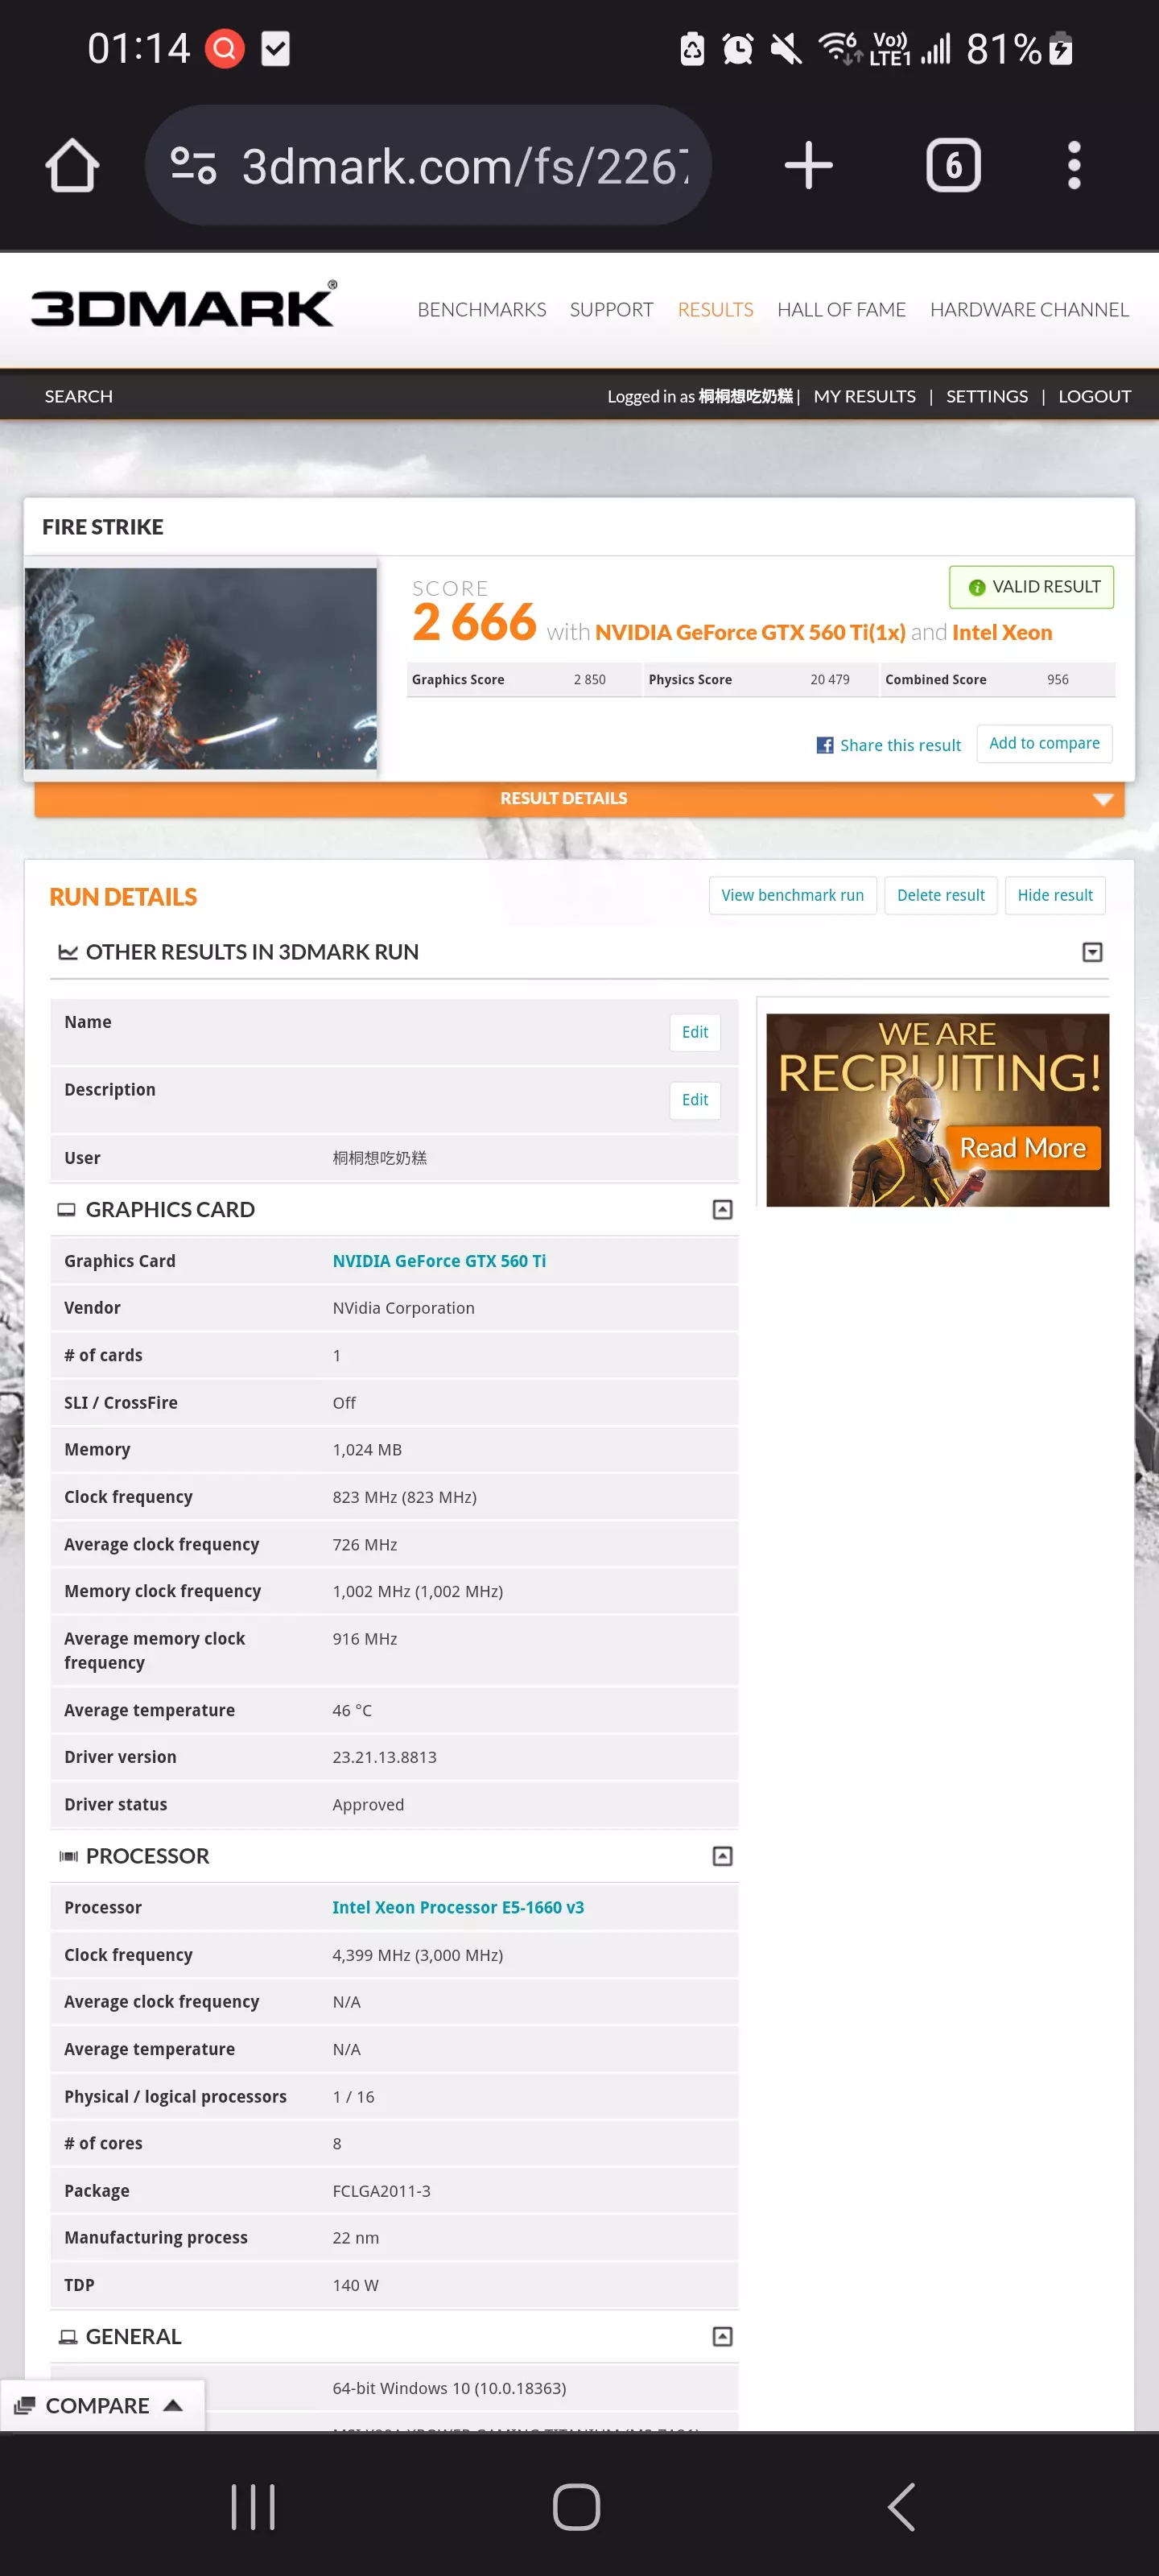Open site settings icon in address bar
This screenshot has height=2576, width=1159.
(193, 165)
